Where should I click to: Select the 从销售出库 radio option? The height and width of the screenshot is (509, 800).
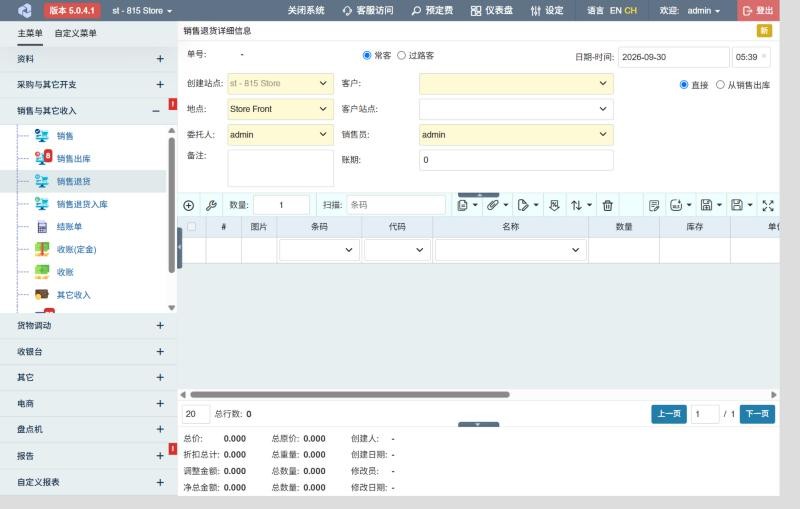720,85
